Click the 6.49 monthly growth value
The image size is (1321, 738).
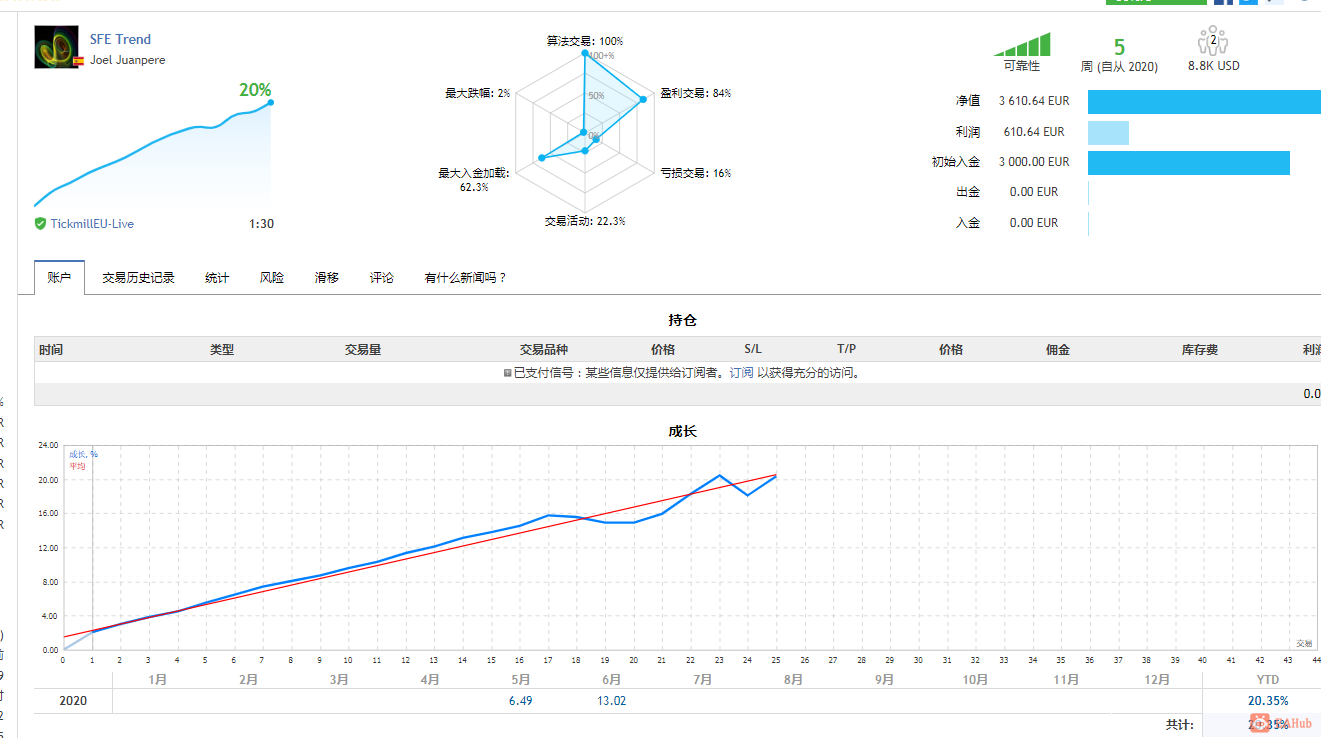pyautogui.click(x=520, y=701)
